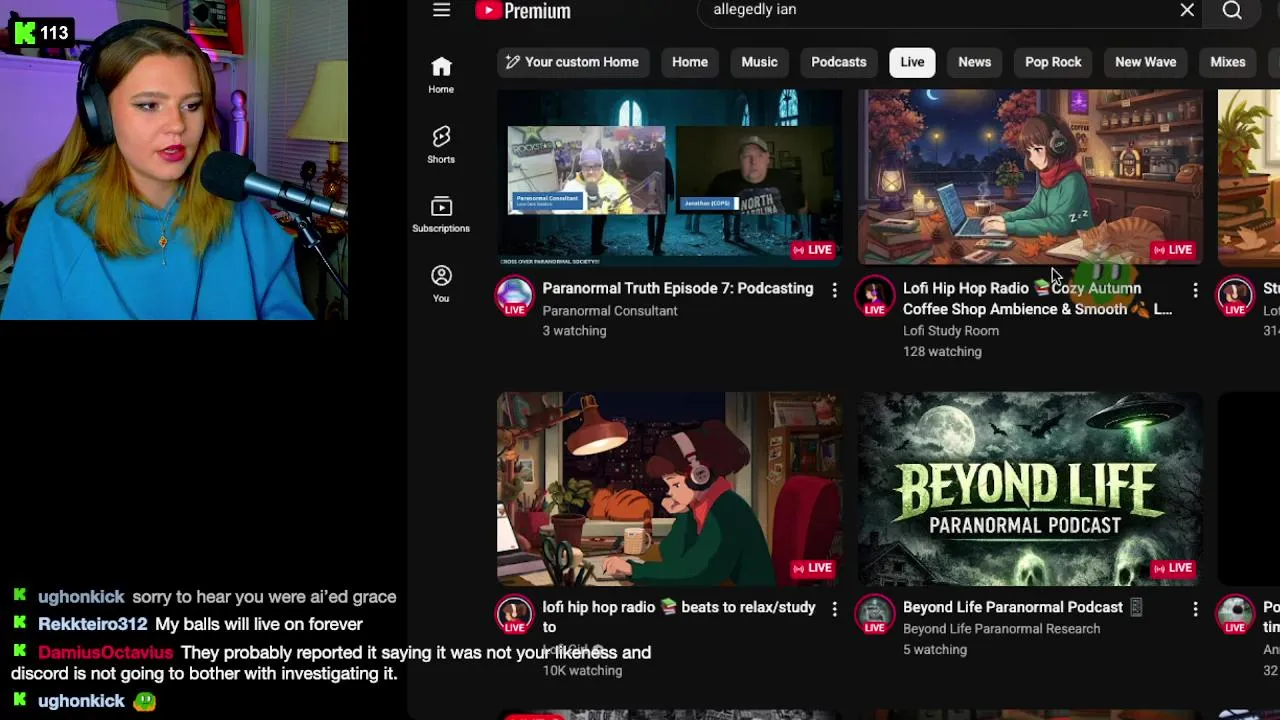The image size is (1280, 720).
Task: Click the '10K watching' text
Action: coord(582,671)
